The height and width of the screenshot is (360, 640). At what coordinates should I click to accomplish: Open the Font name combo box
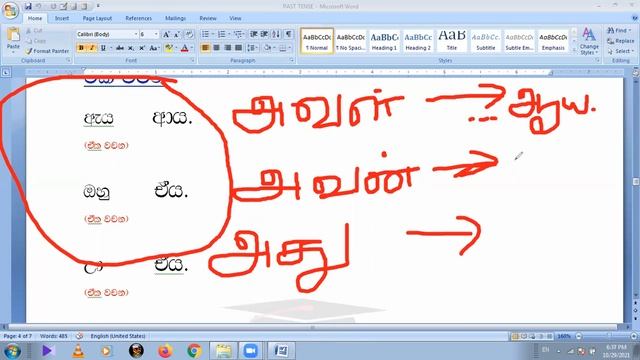tap(107, 34)
